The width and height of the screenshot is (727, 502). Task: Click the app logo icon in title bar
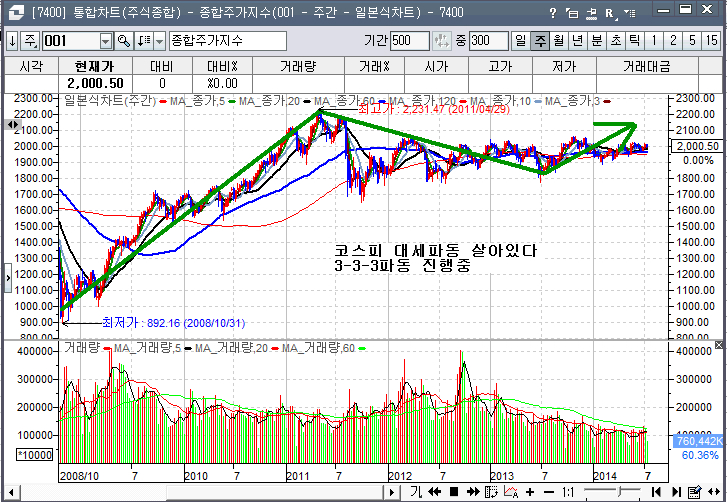17,13
